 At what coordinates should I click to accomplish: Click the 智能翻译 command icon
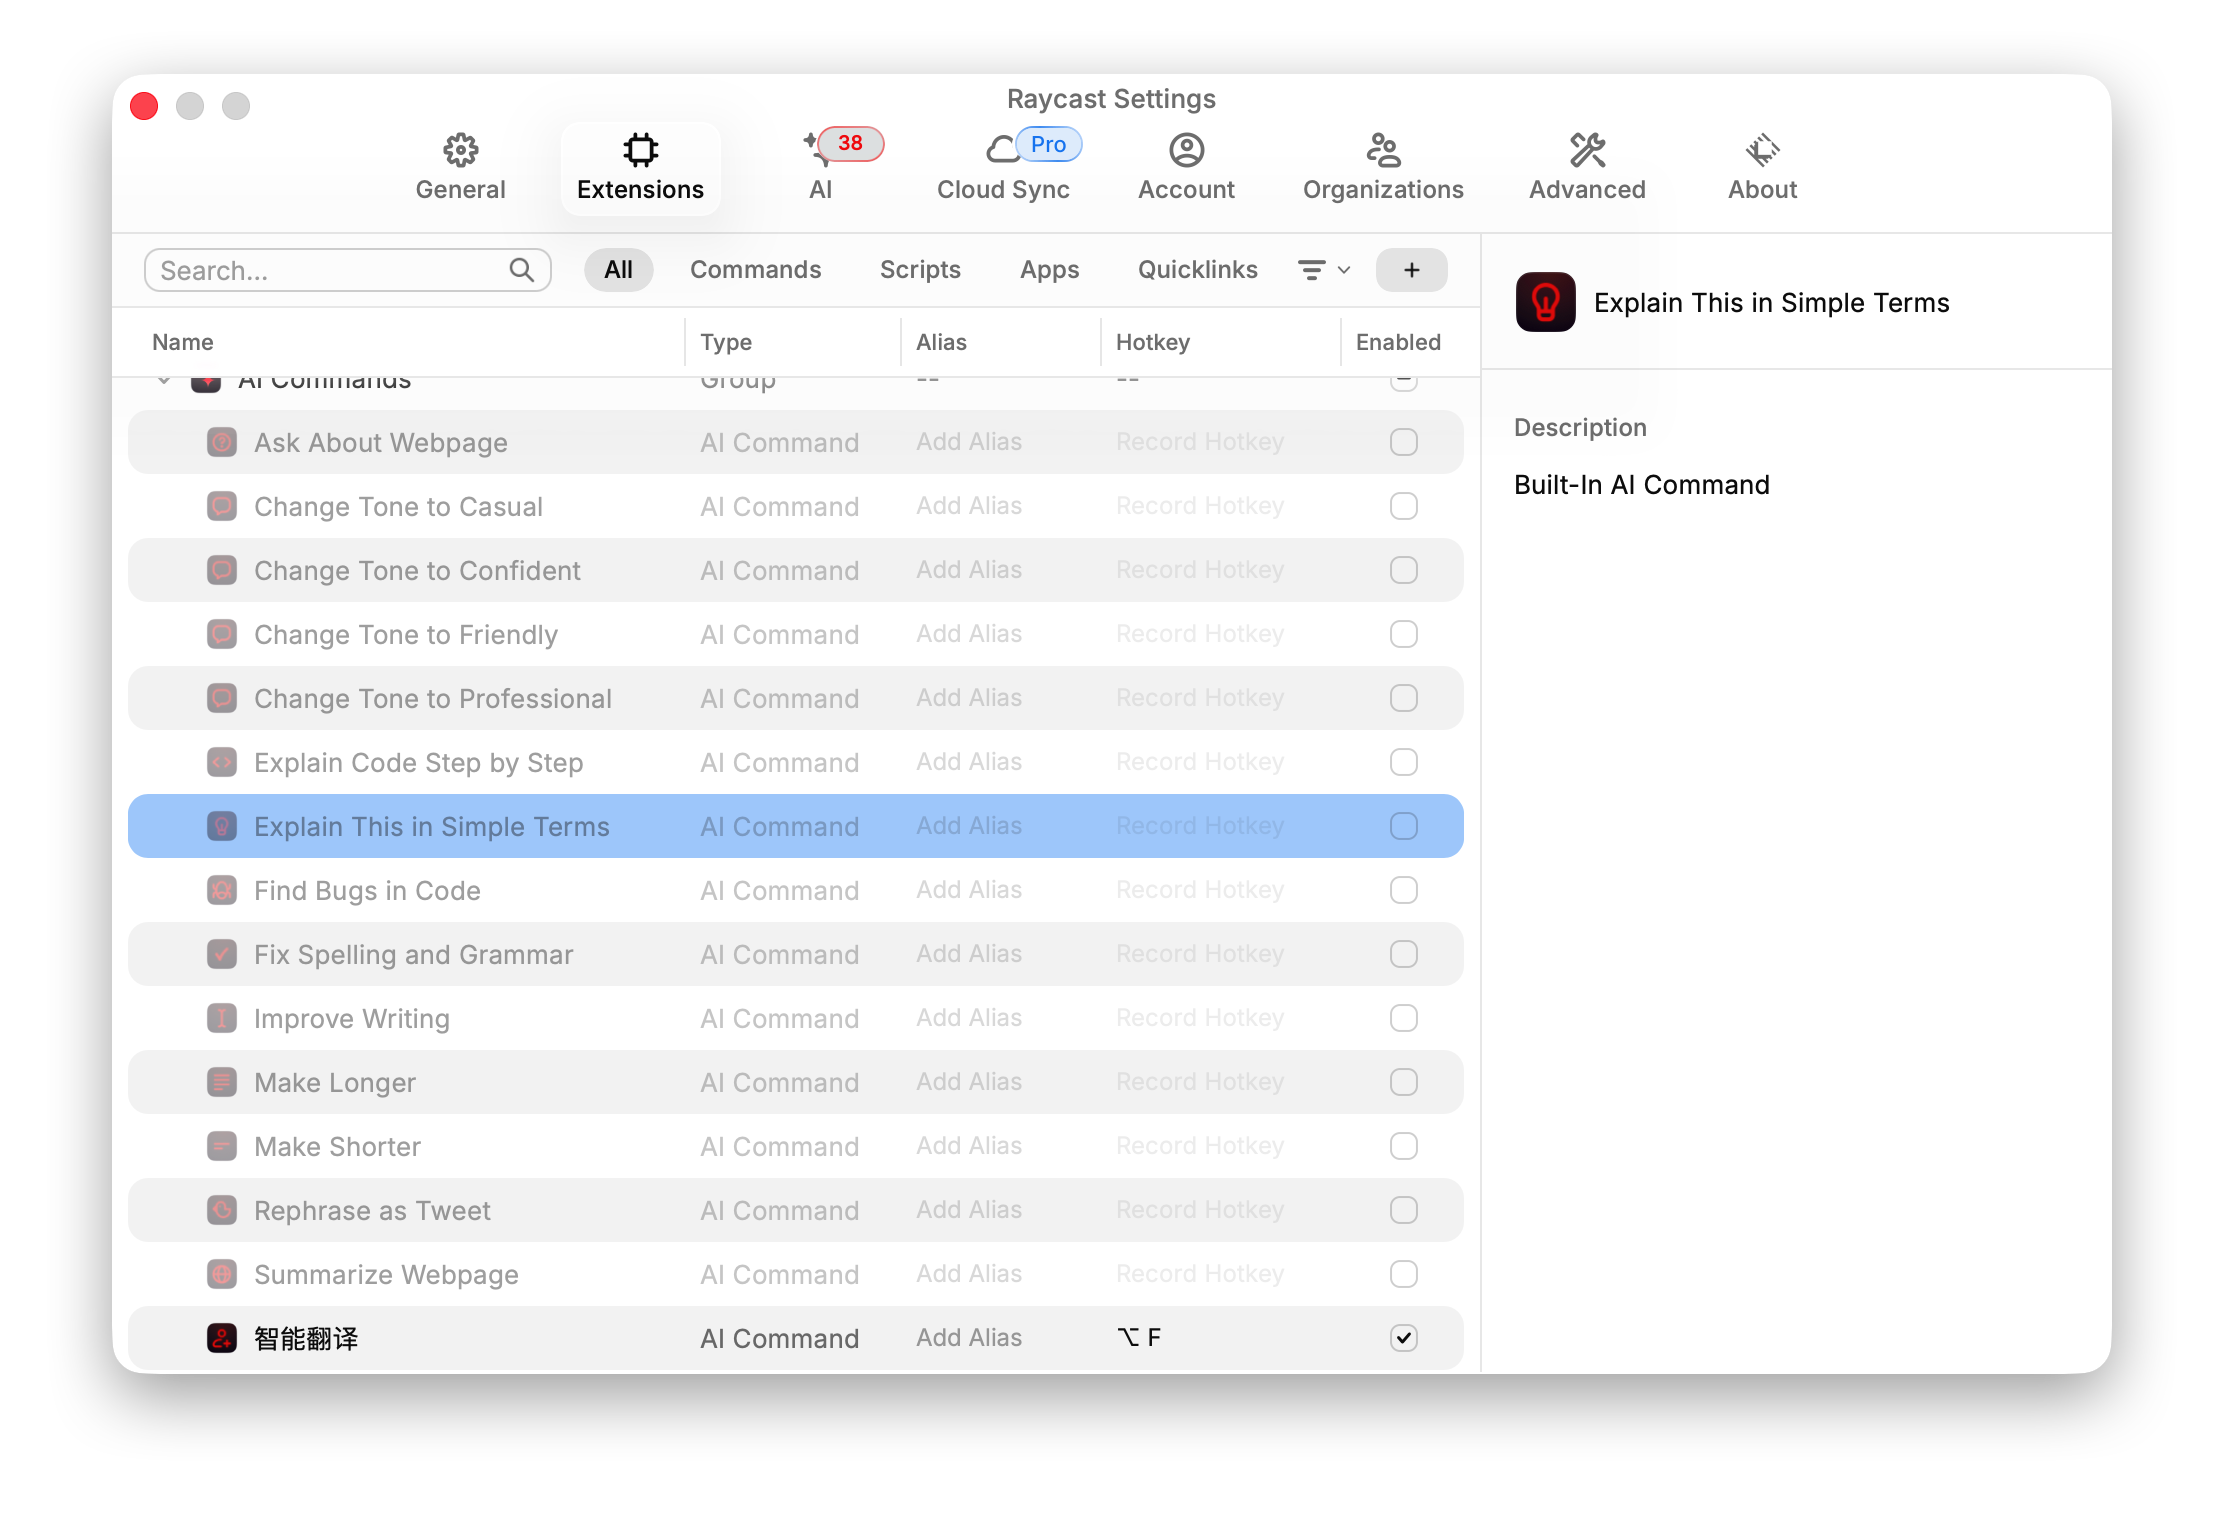coord(222,1338)
